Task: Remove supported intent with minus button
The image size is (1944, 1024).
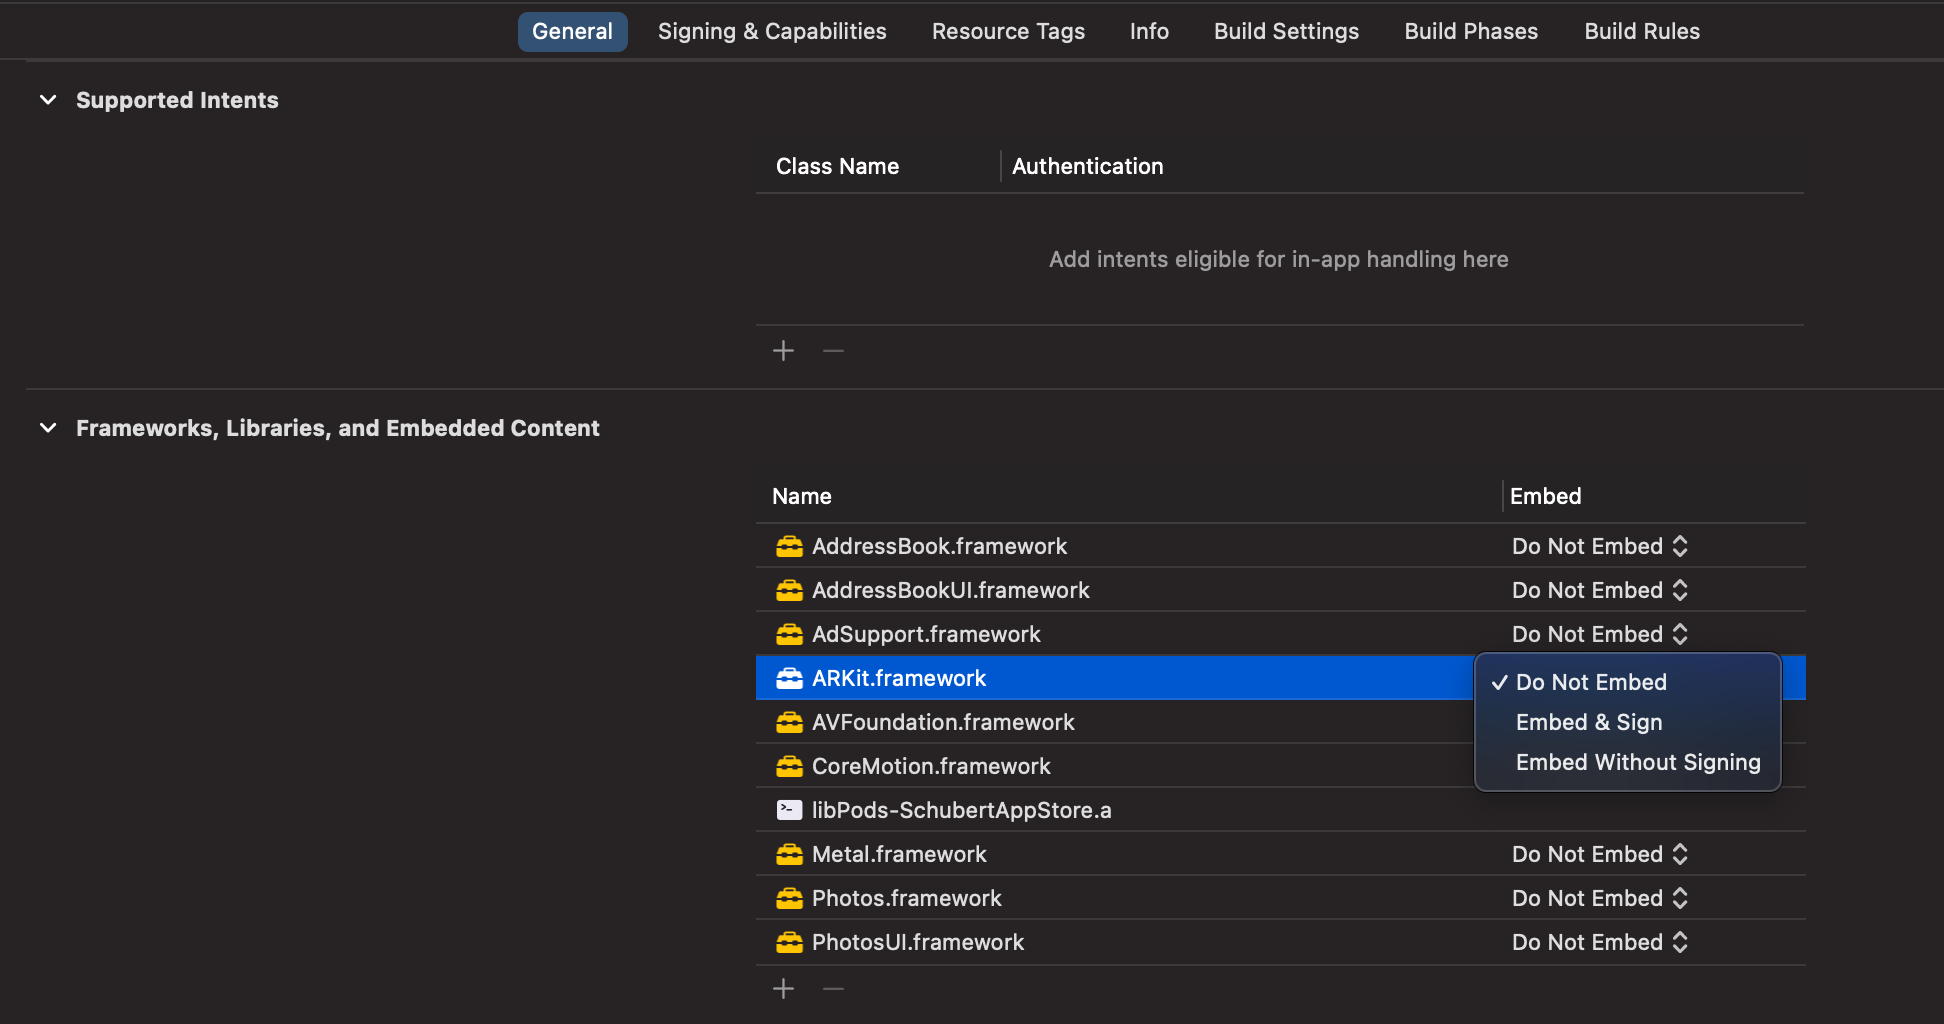Action: pos(833,350)
